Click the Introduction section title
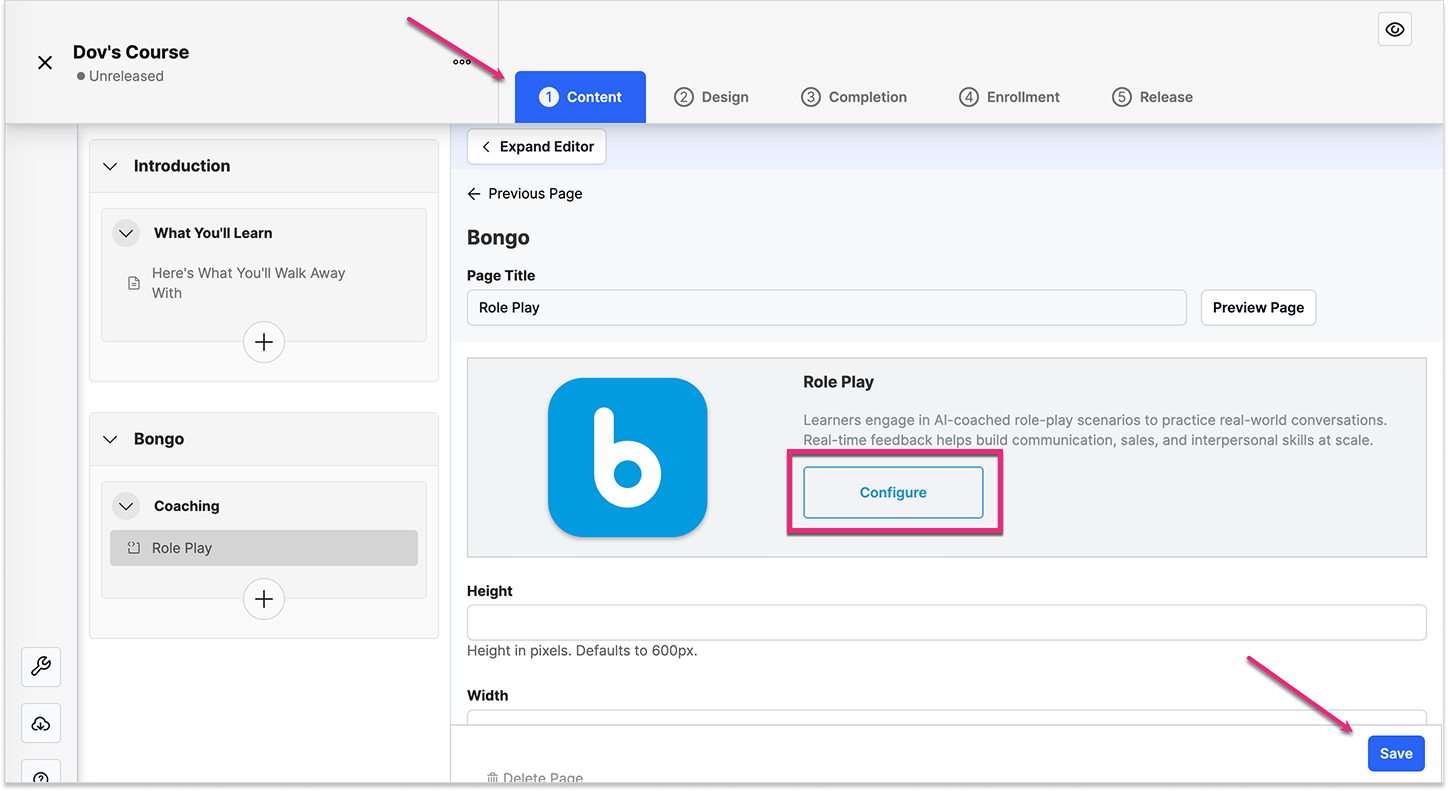Viewport: 1448px width, 791px height. [182, 166]
